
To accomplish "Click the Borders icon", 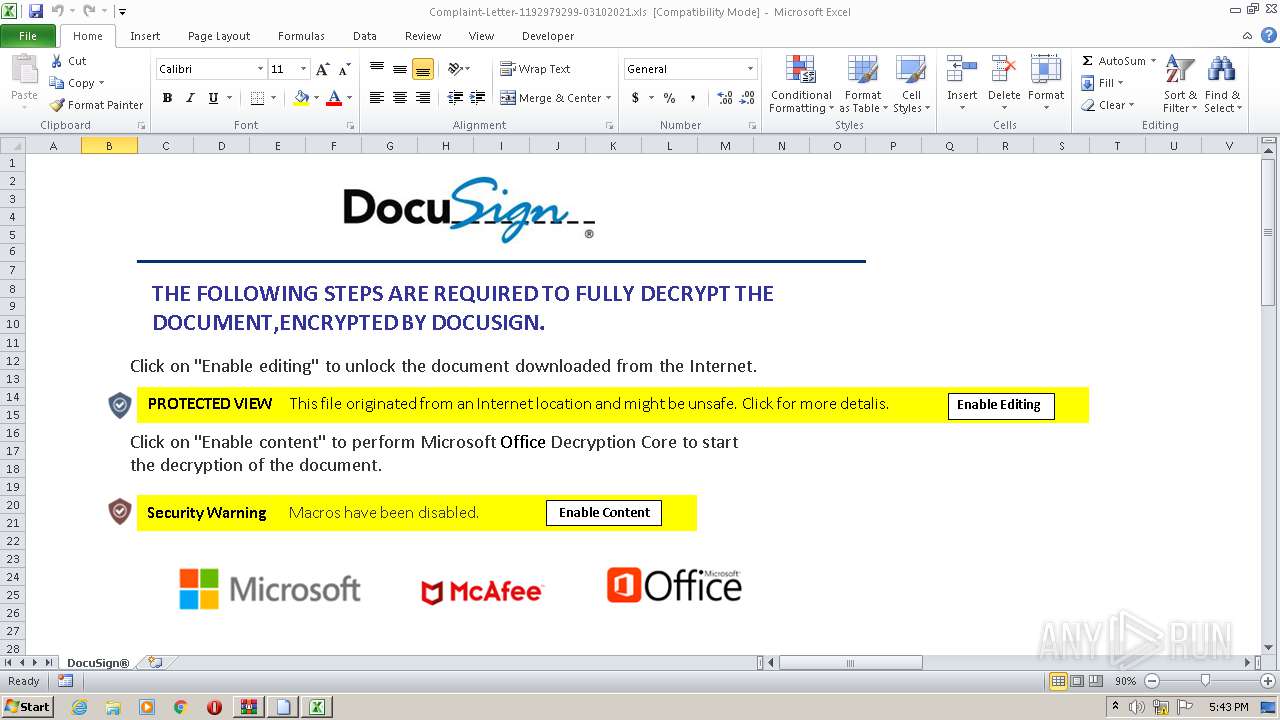I will point(257,98).
